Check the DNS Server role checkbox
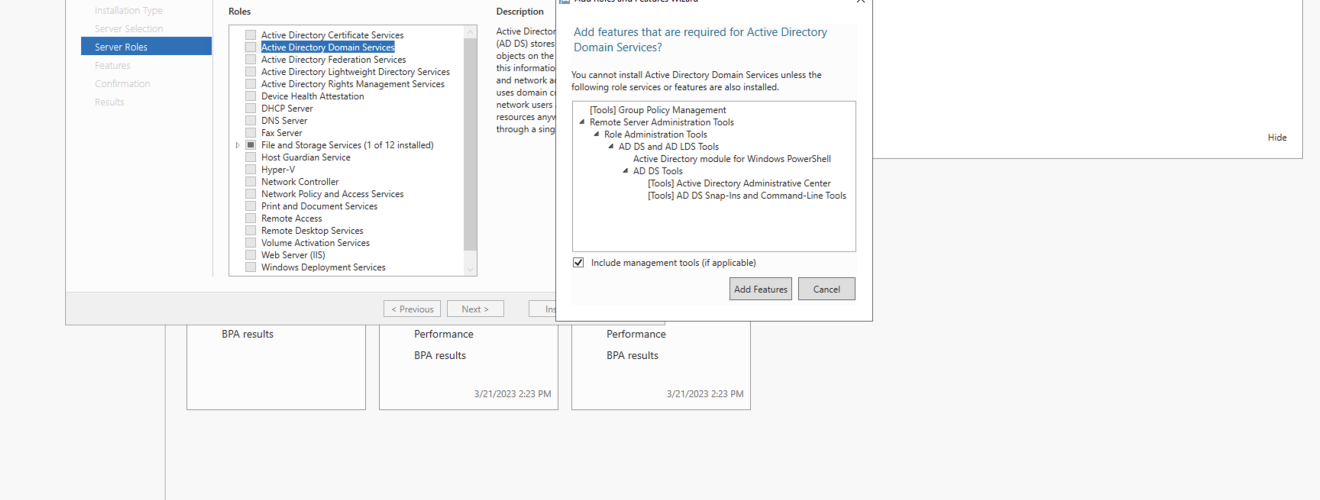Viewport: 1320px width, 500px height. point(251,120)
